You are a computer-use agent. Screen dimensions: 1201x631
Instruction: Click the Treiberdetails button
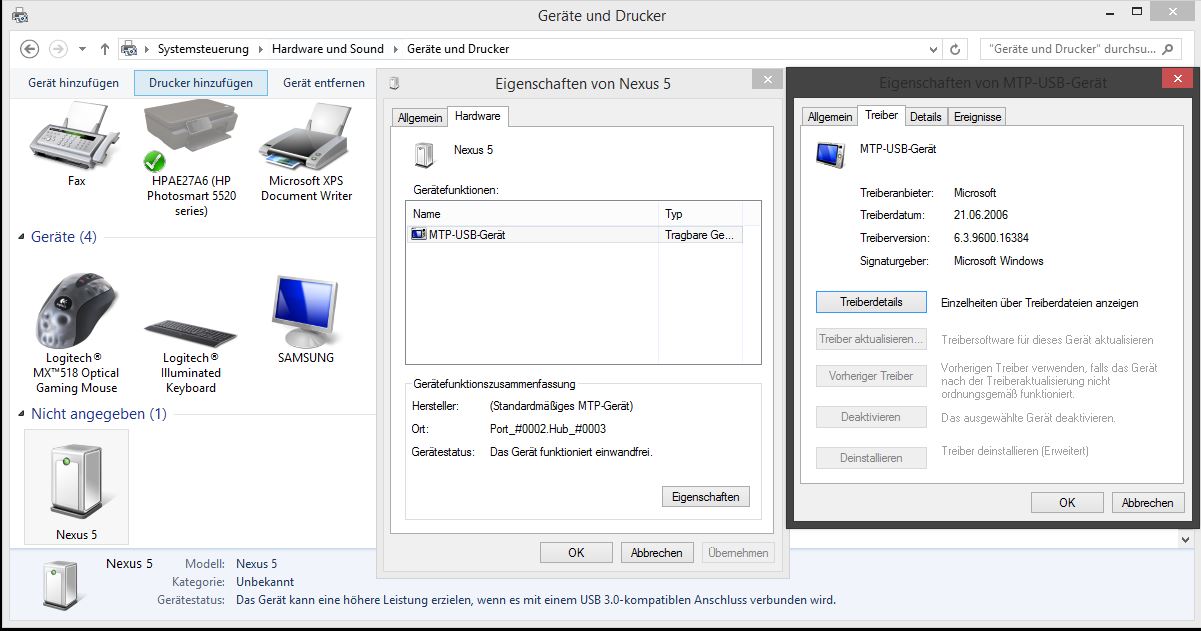[871, 301]
